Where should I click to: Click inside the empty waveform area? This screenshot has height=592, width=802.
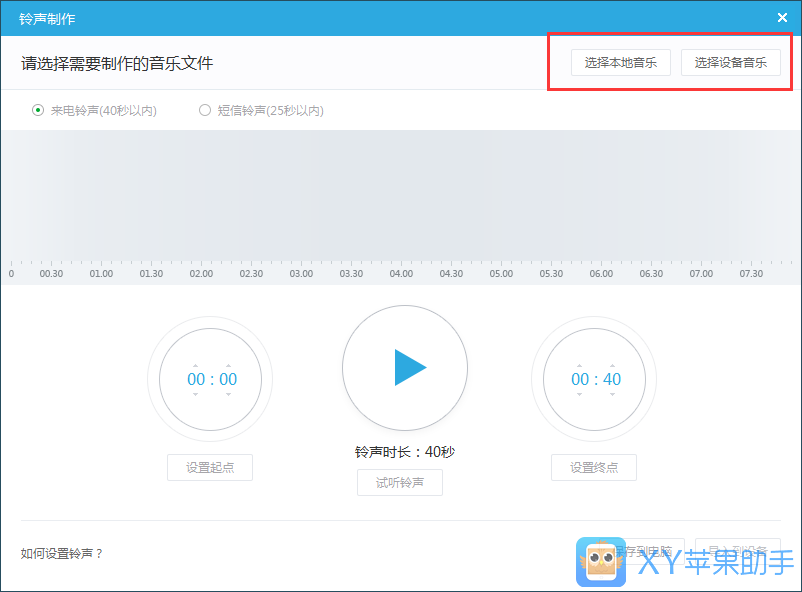point(400,195)
